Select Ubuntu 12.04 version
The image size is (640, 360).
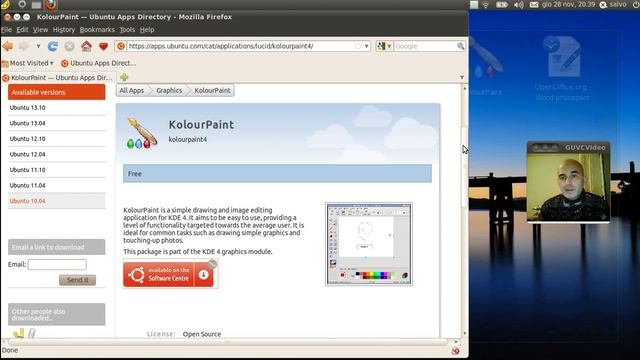coord(56,154)
